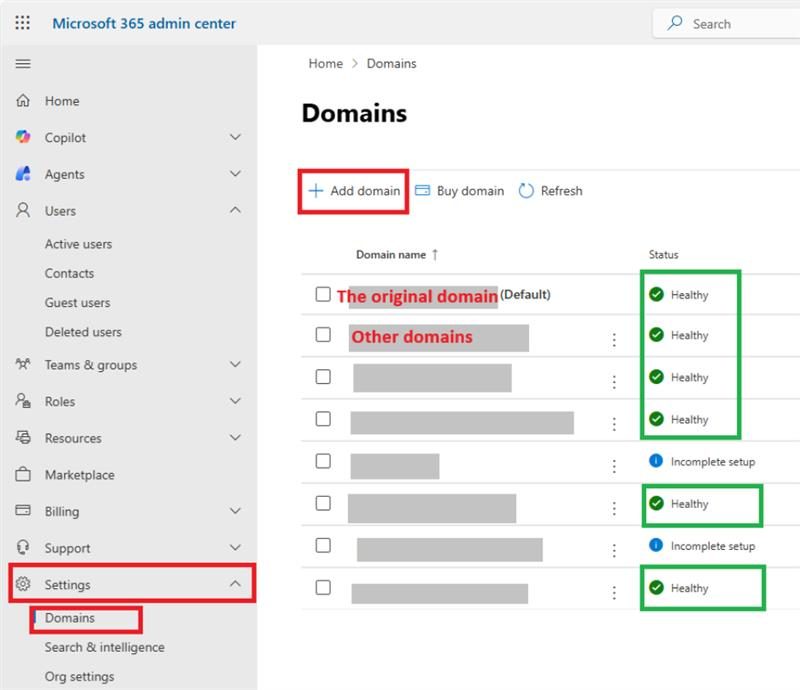
Task: Click the Support headset icon
Action: point(23,547)
